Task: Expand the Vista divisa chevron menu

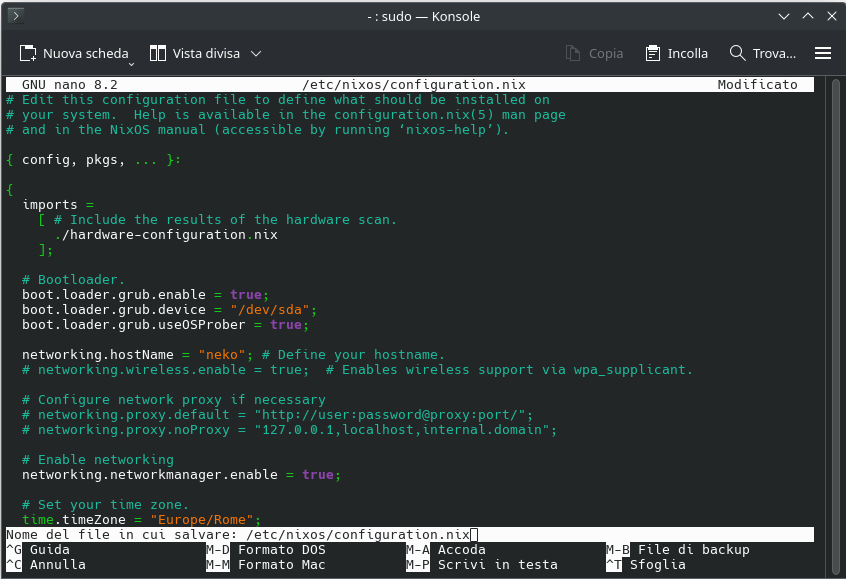Action: [256, 53]
